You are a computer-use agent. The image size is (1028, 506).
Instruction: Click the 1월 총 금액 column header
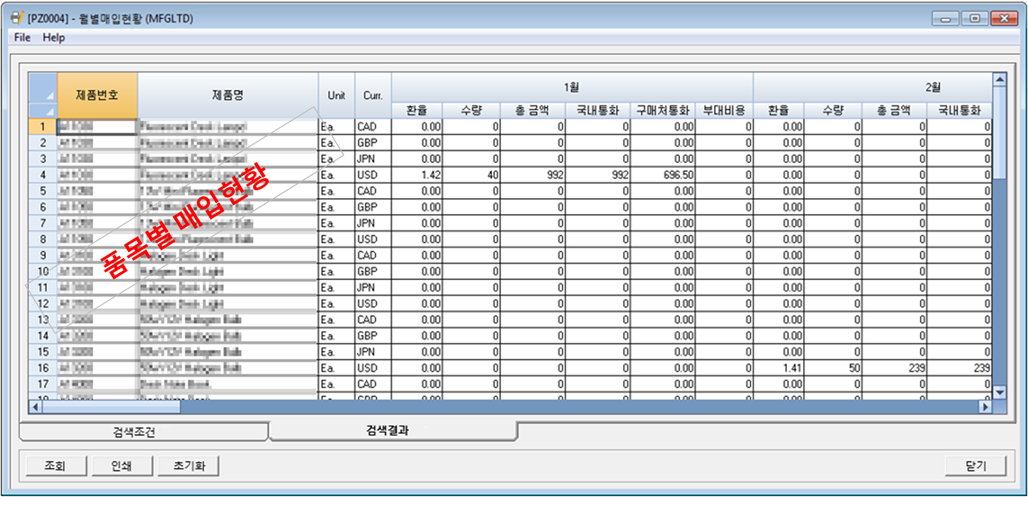532,110
